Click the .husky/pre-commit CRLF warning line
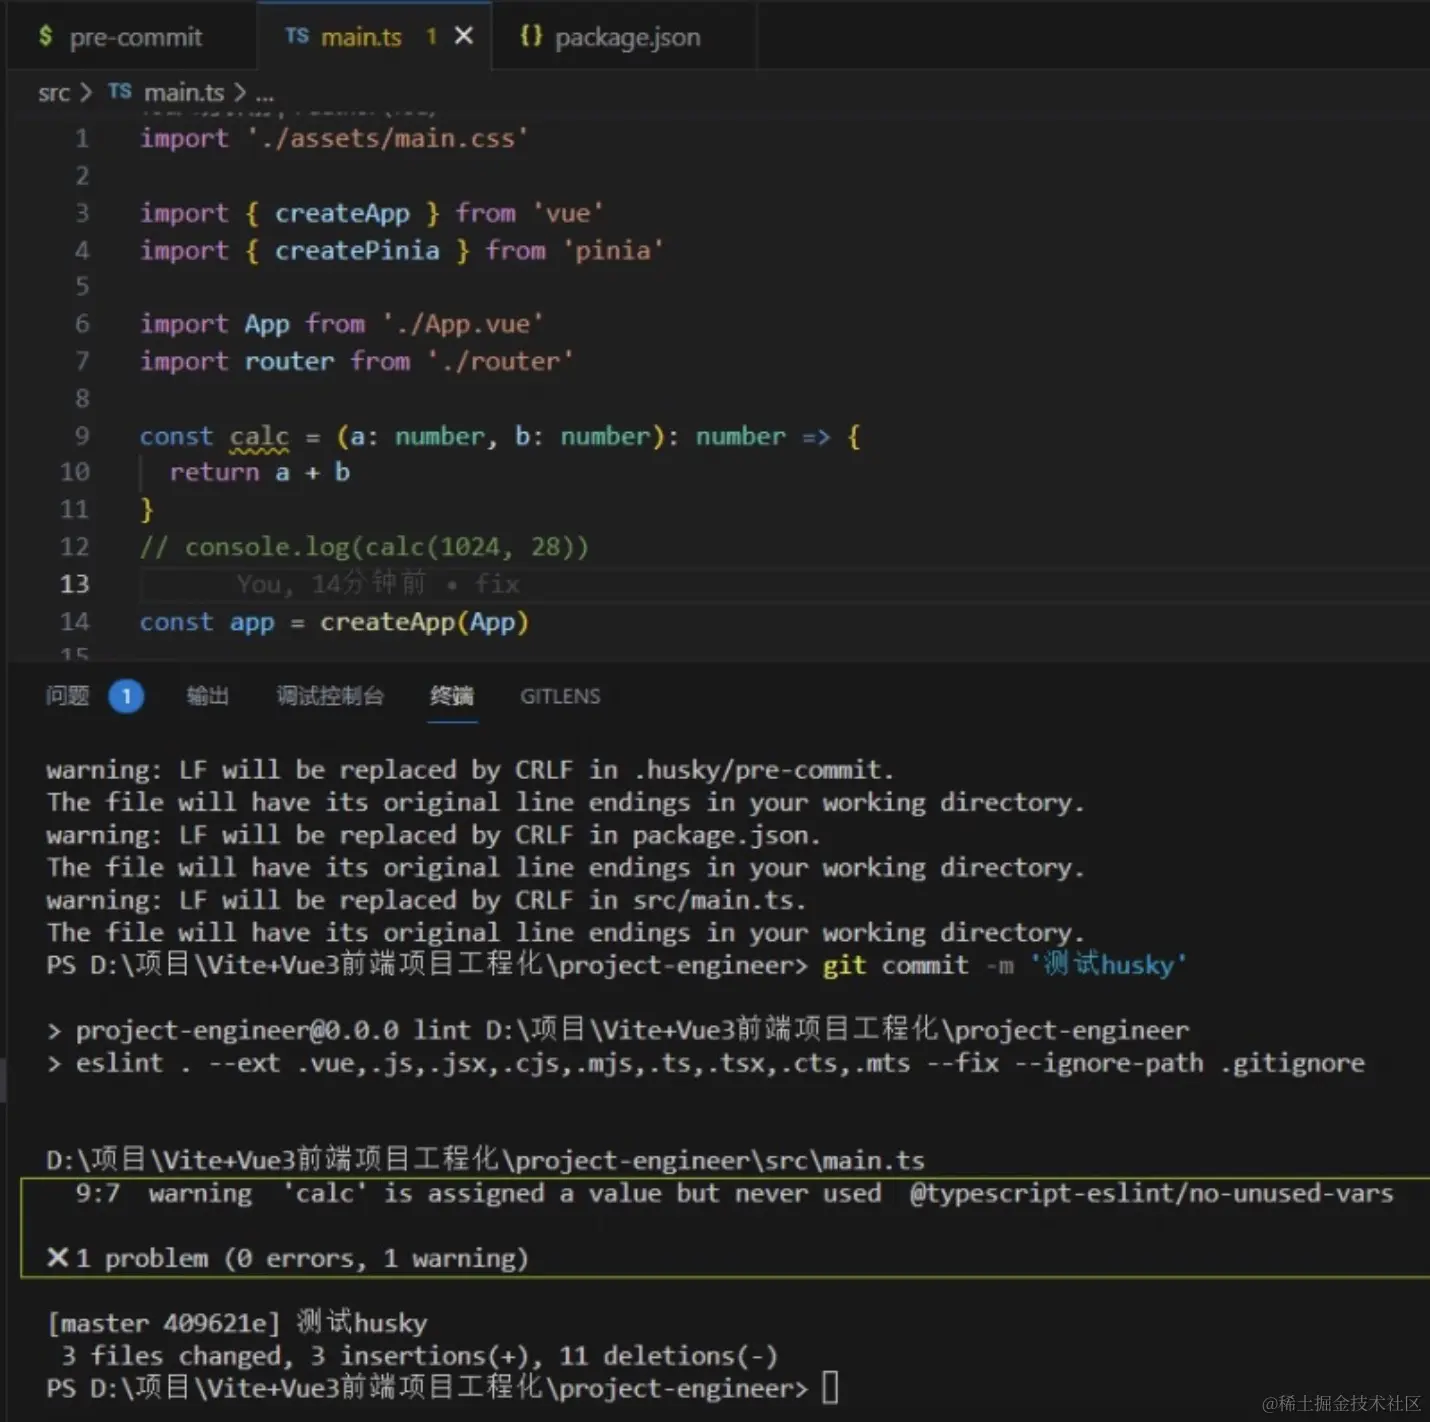The image size is (1430, 1422). point(470,770)
